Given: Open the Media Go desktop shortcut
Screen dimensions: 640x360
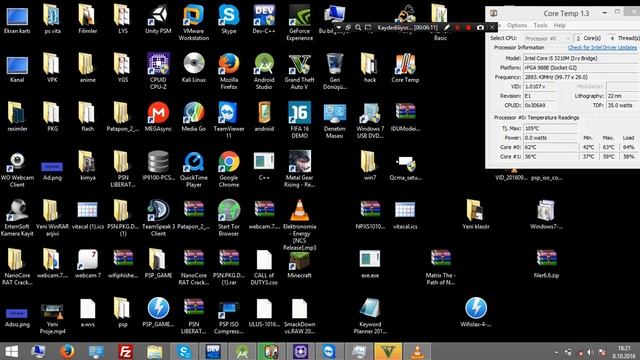Looking at the screenshot, I should (193, 117).
